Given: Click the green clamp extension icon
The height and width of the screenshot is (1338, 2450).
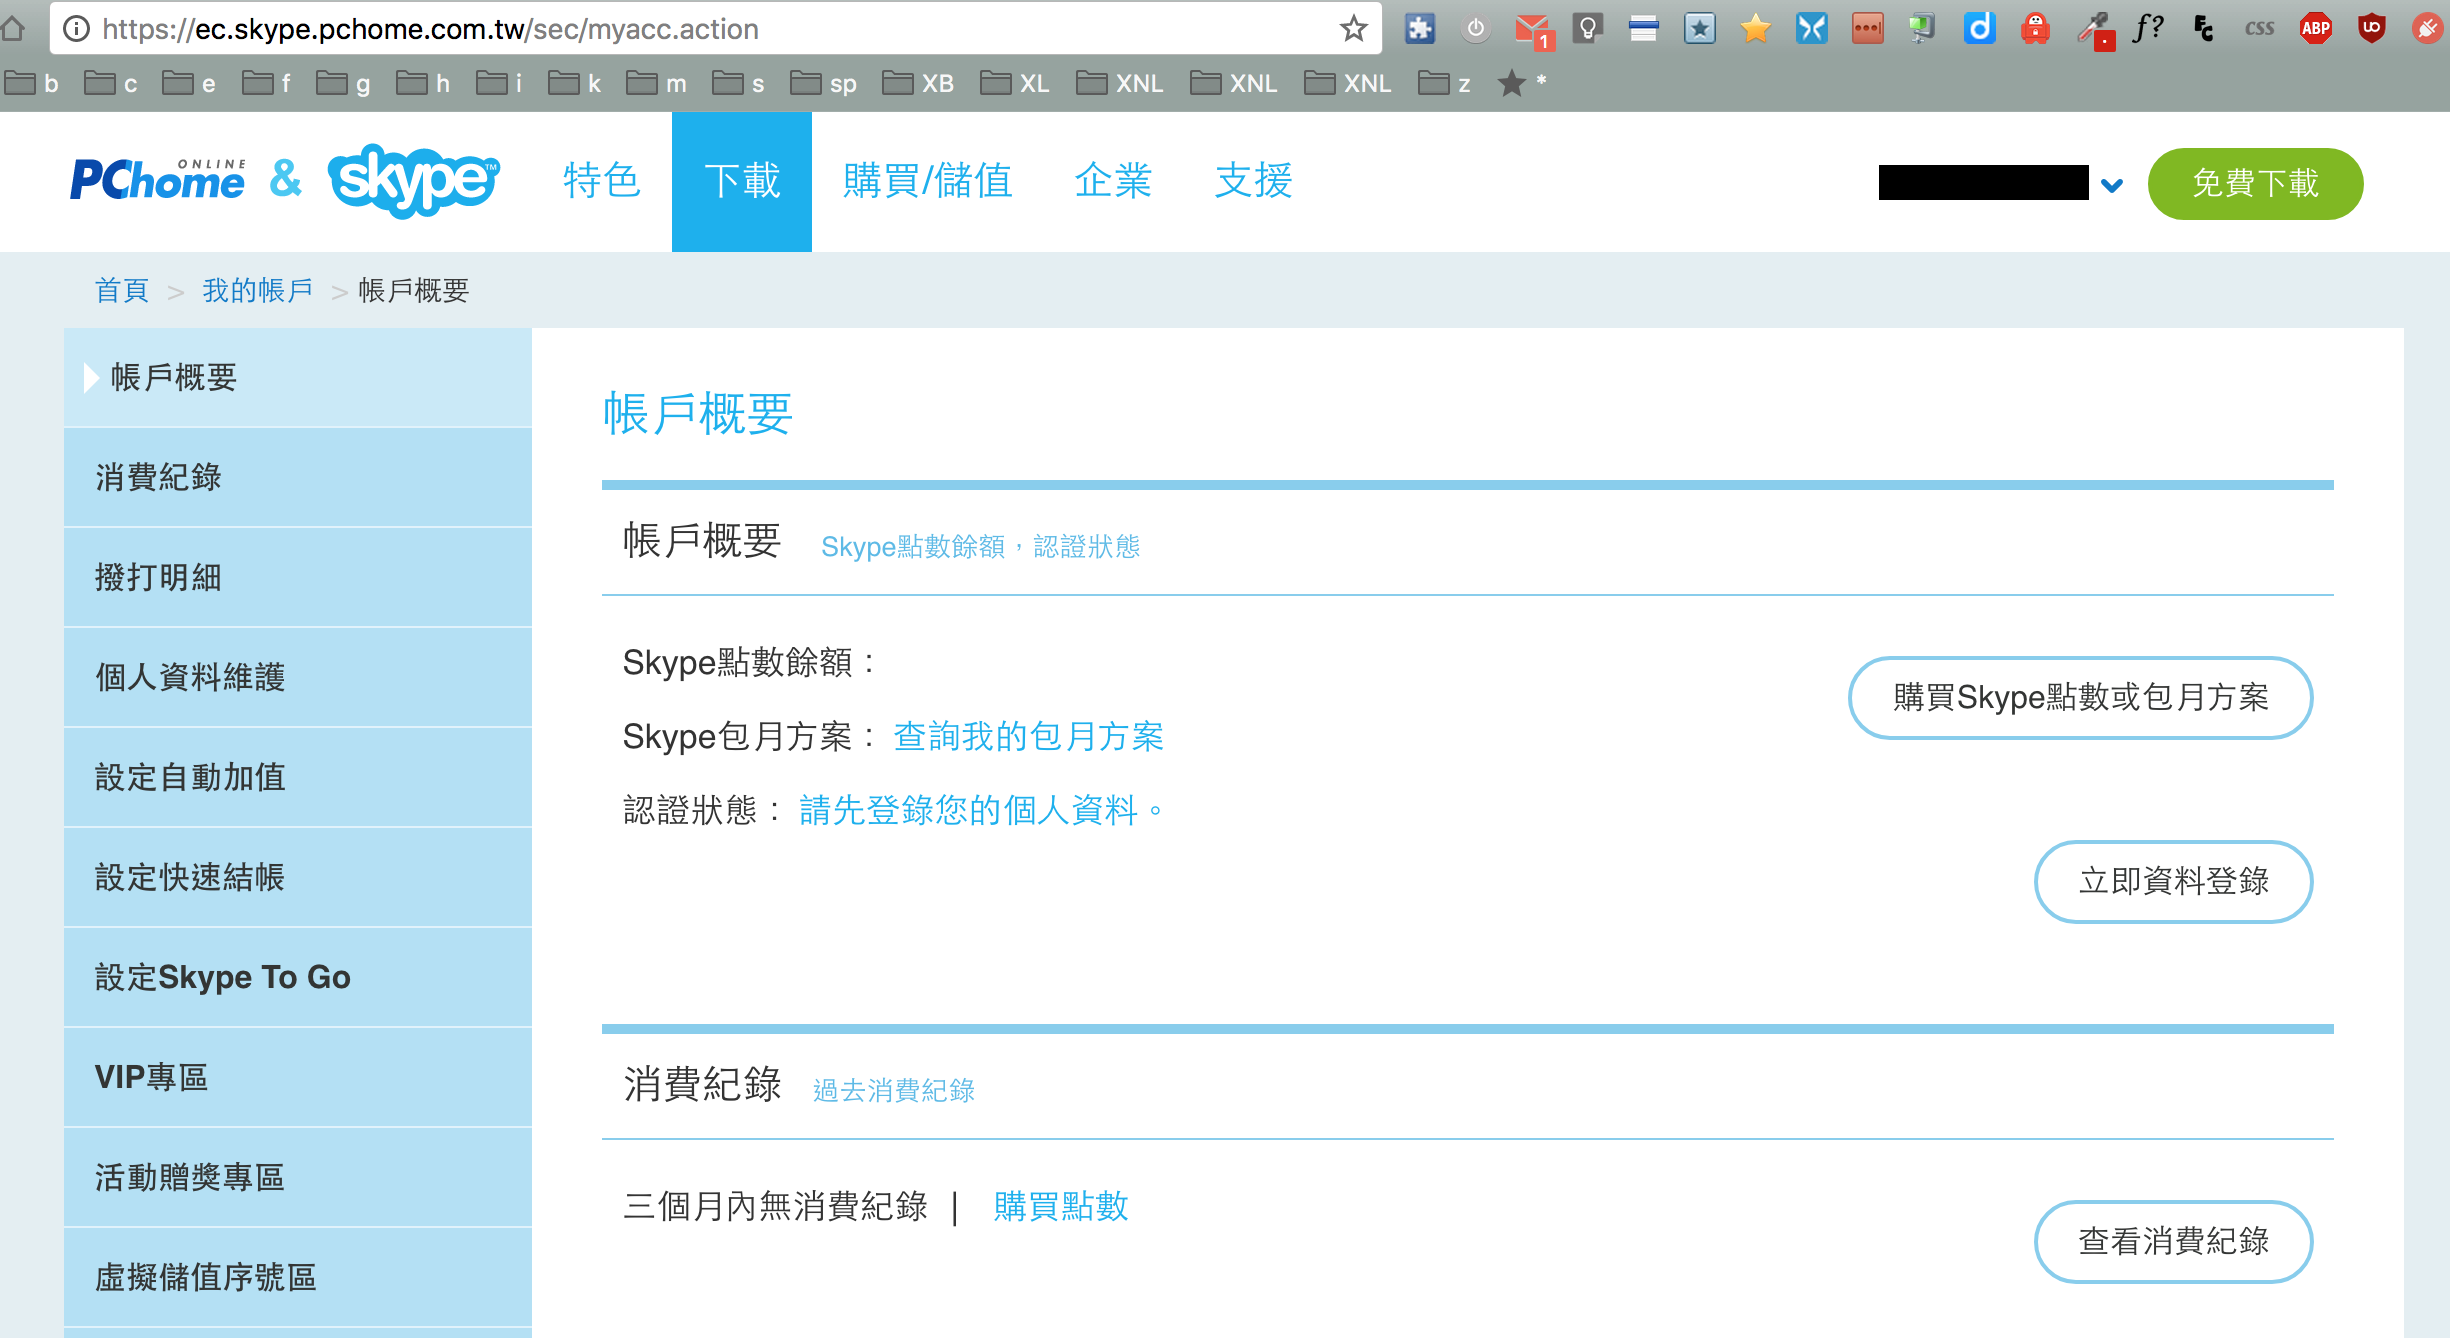Looking at the screenshot, I should 1922,29.
